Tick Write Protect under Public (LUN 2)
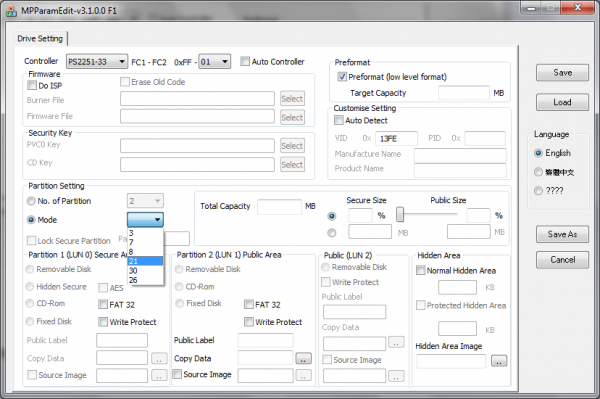 pyautogui.click(x=326, y=282)
